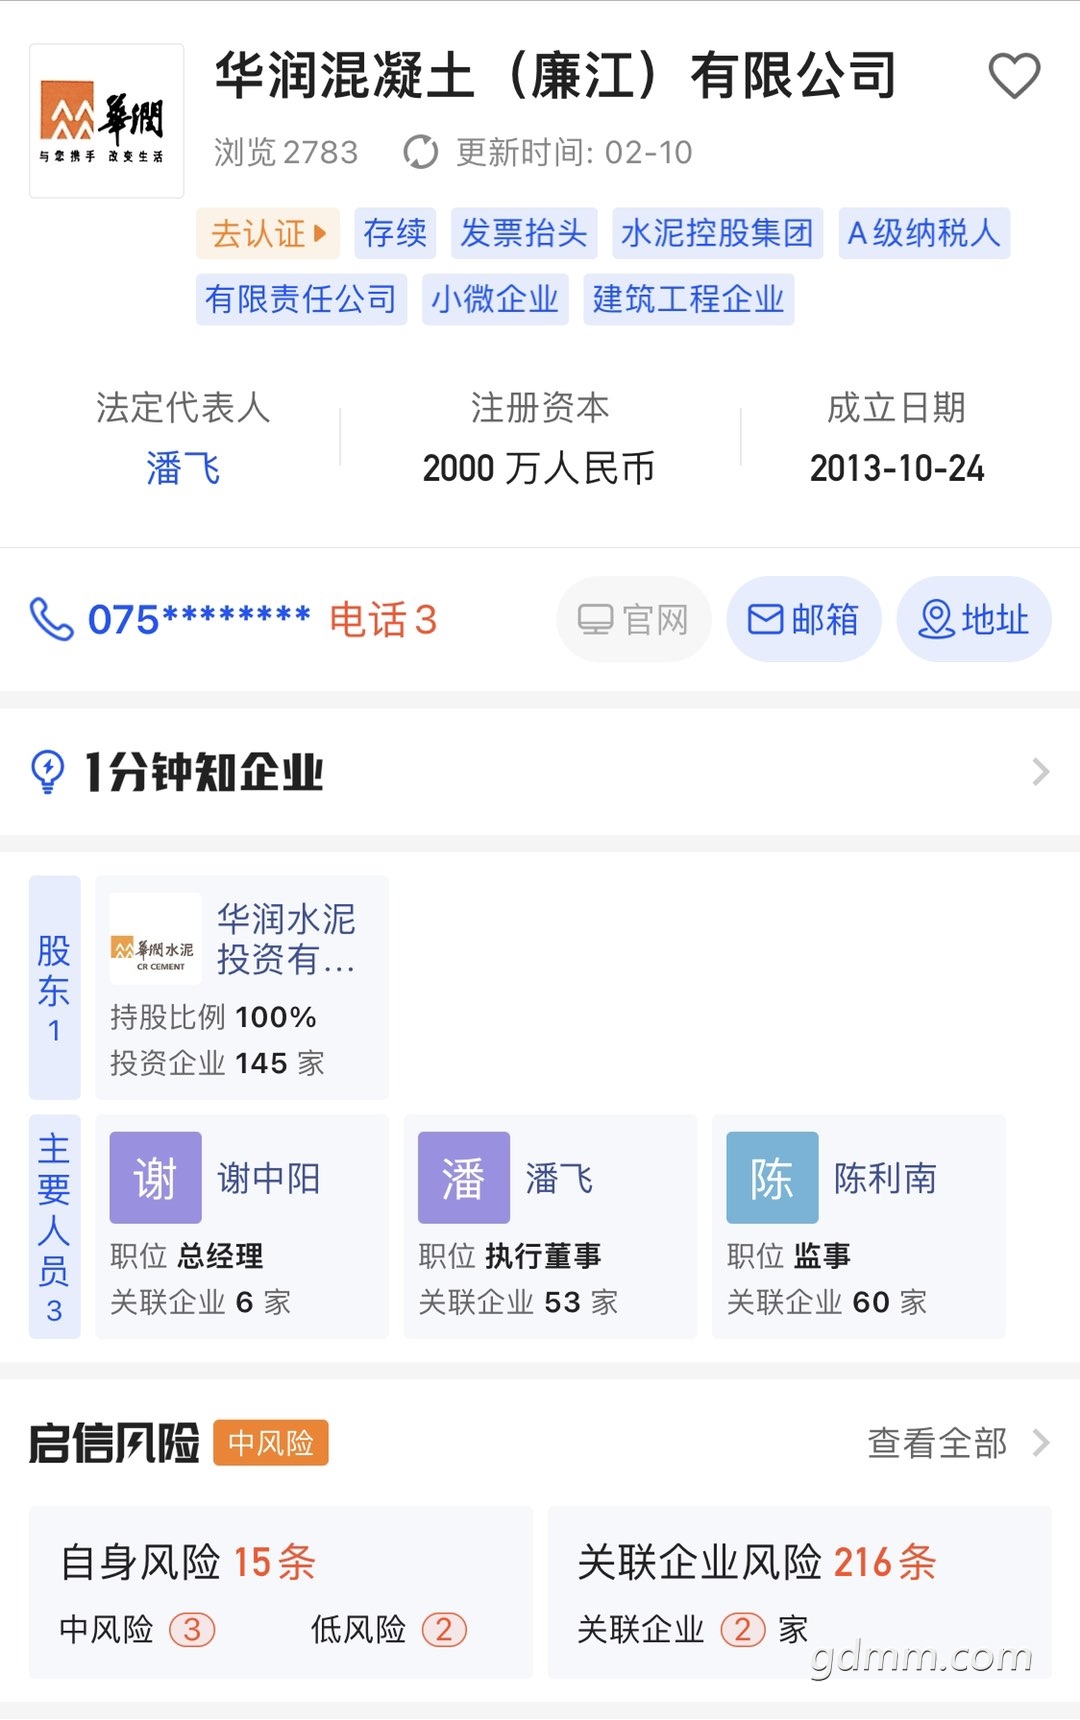Tap the purple 谢 avatar

tap(155, 1178)
